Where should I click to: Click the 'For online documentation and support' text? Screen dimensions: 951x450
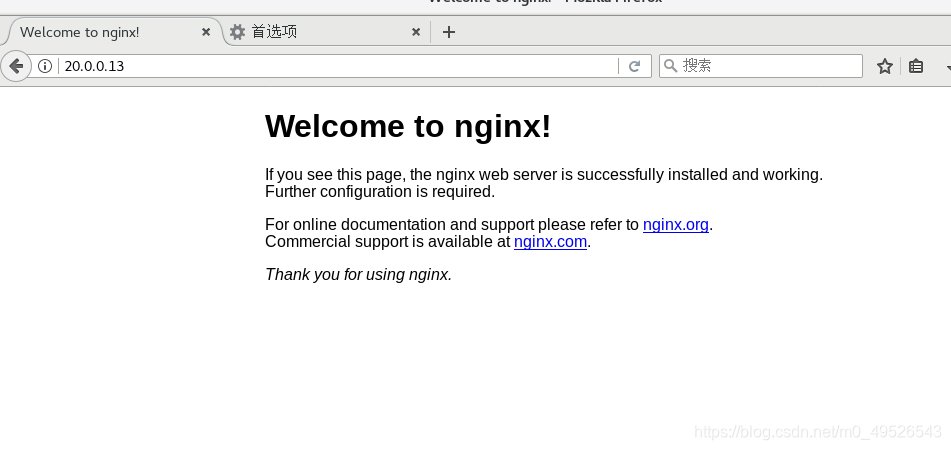pyautogui.click(x=400, y=225)
